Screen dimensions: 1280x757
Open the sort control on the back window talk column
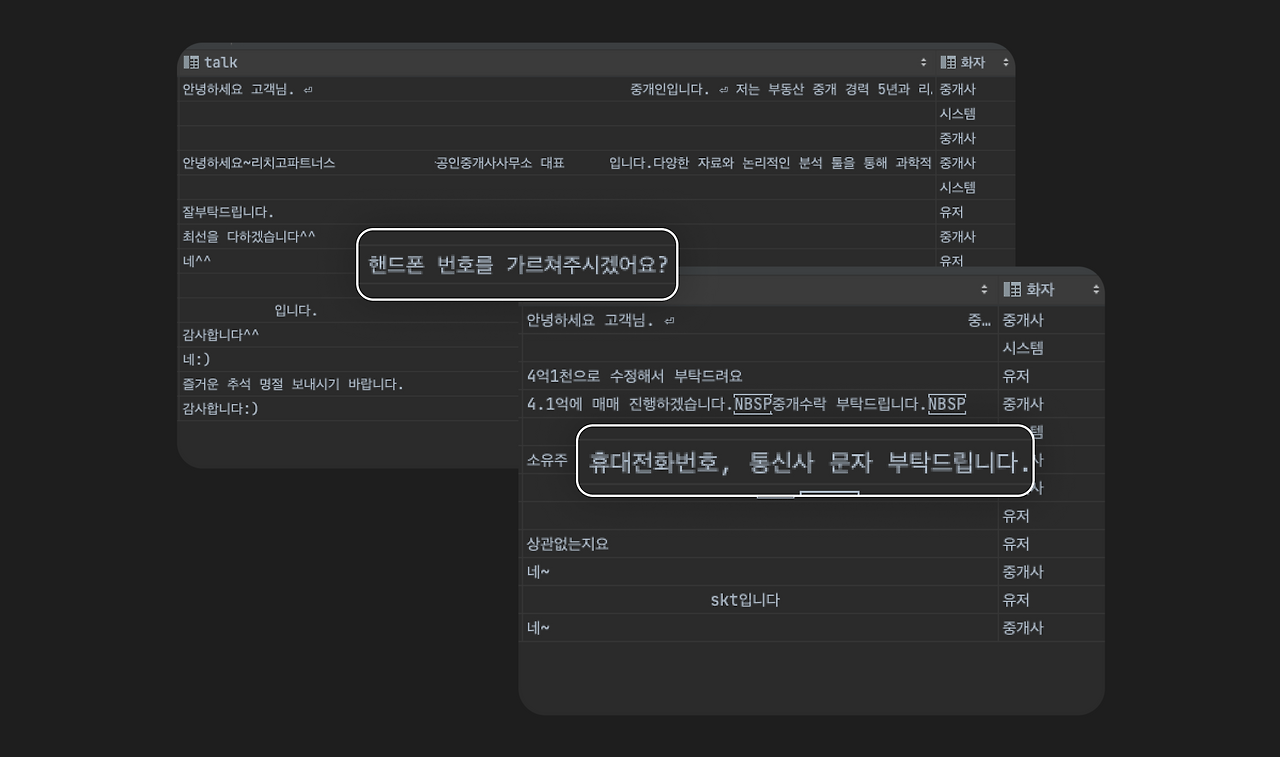click(984, 289)
